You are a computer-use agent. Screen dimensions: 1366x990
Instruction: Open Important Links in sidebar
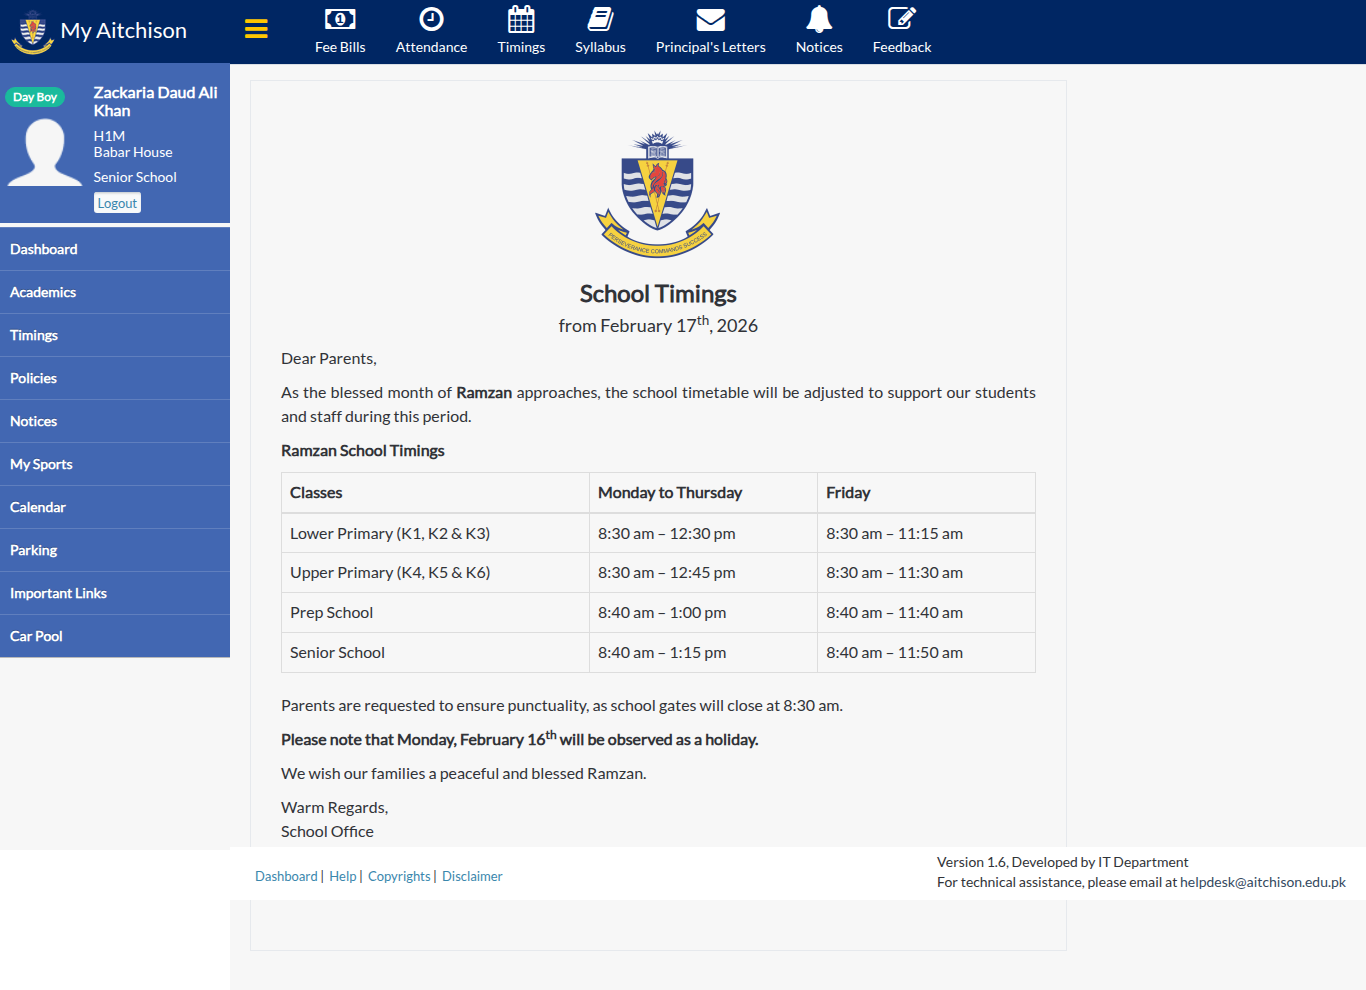[x=115, y=593]
